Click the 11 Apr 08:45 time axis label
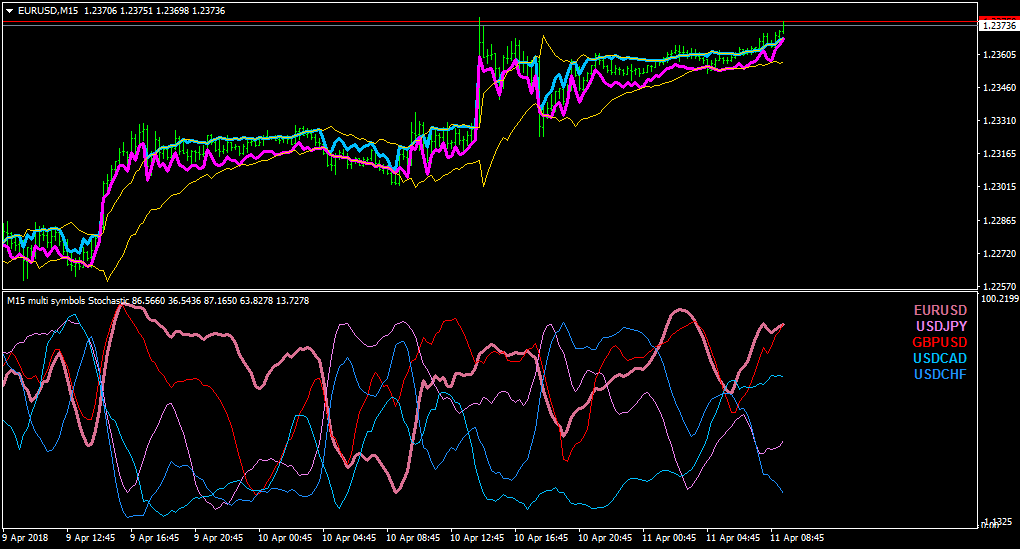 797,538
